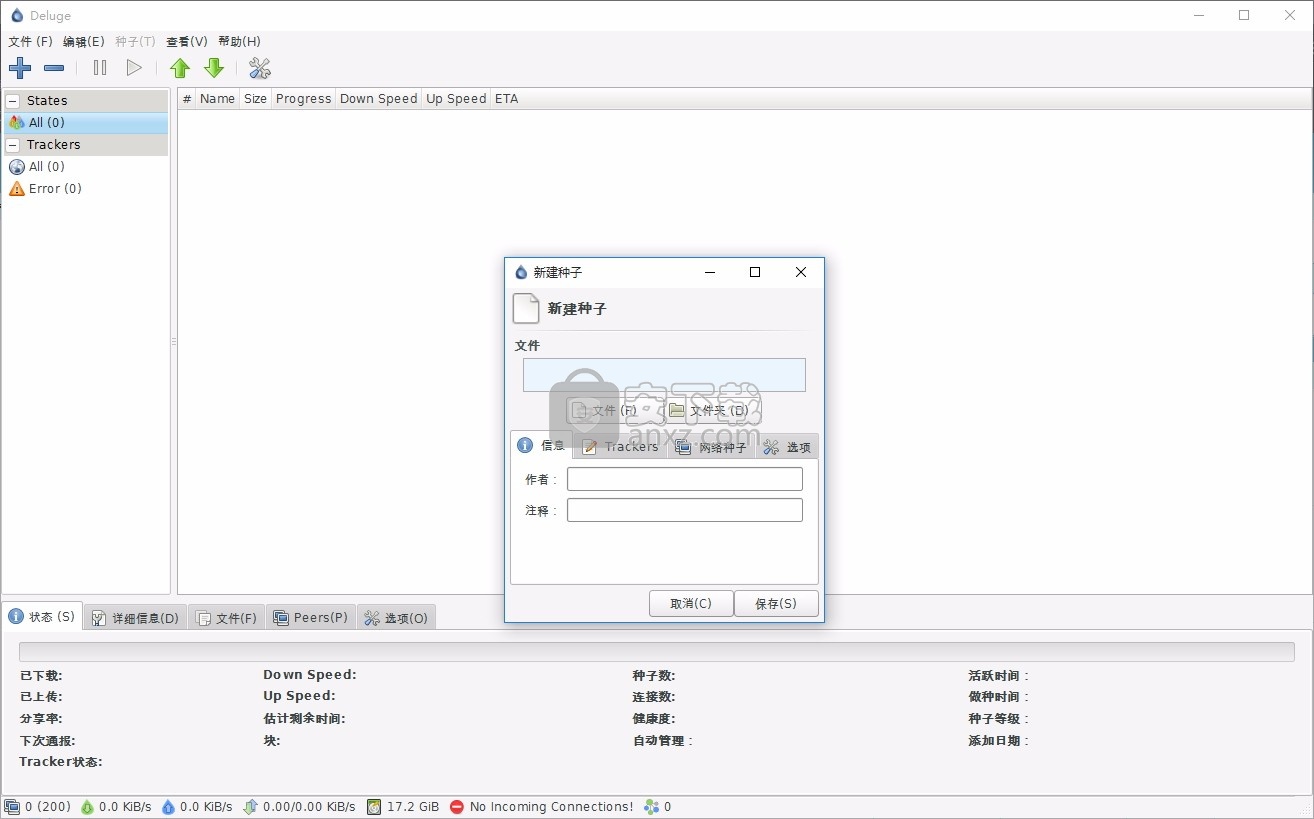Click the file list box in dialog
This screenshot has width=1314, height=819.
[x=664, y=375]
